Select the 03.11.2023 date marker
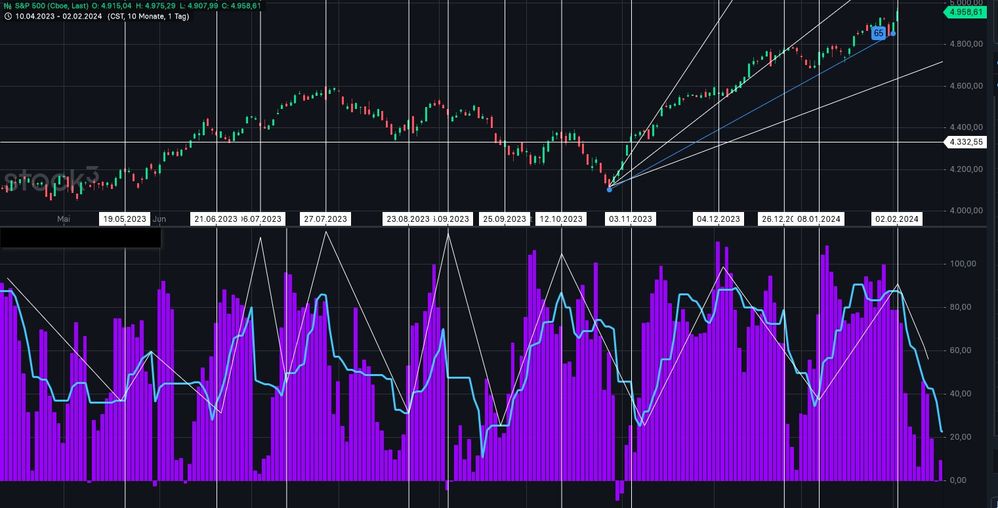The height and width of the screenshot is (508, 998). click(631, 219)
